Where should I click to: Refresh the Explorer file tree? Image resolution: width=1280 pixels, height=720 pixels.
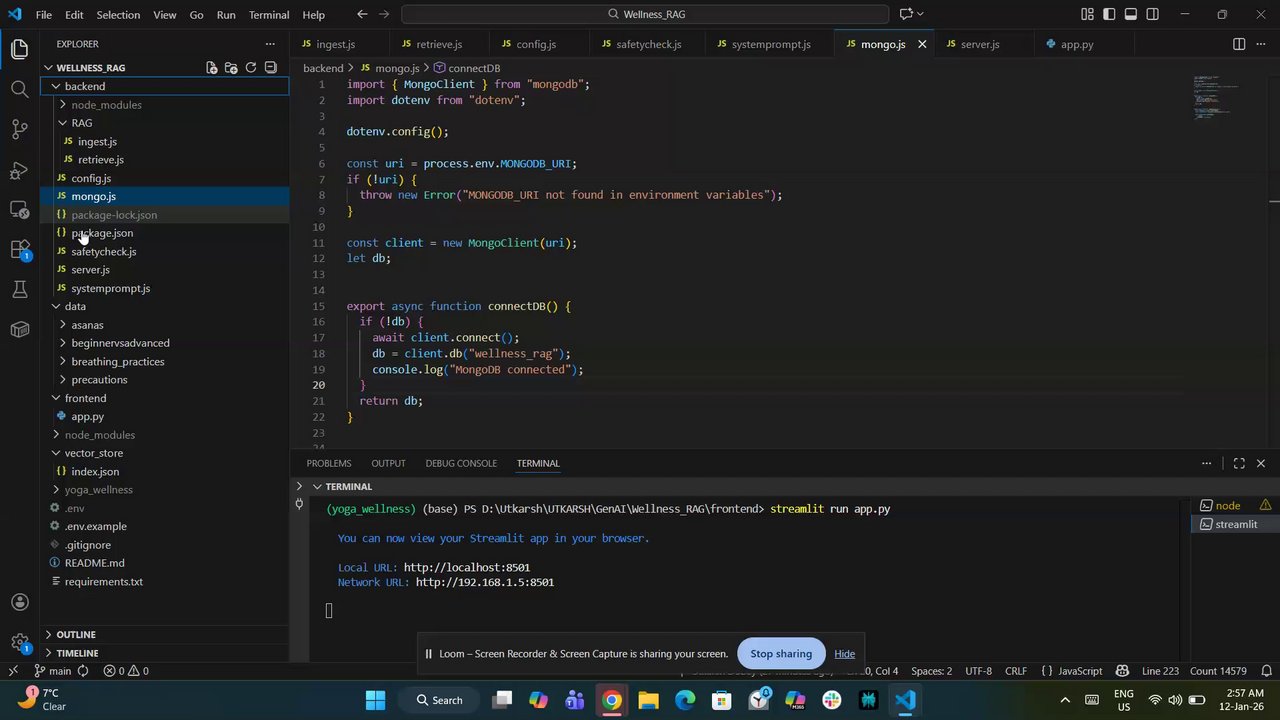pos(251,68)
